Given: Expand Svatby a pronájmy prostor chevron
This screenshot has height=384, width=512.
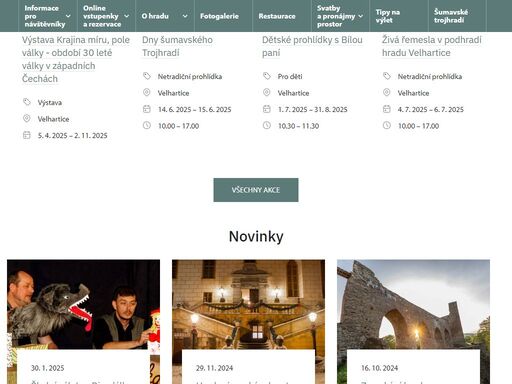Looking at the screenshot, I should click(361, 16).
